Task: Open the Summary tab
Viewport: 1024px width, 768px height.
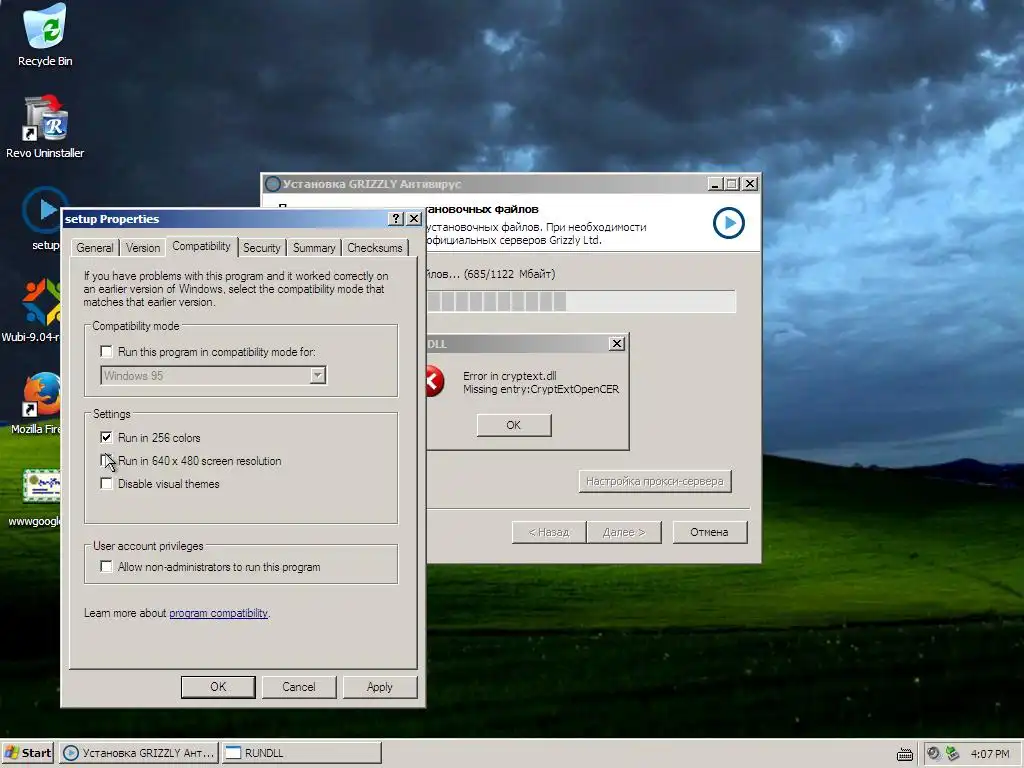Action: [x=313, y=248]
